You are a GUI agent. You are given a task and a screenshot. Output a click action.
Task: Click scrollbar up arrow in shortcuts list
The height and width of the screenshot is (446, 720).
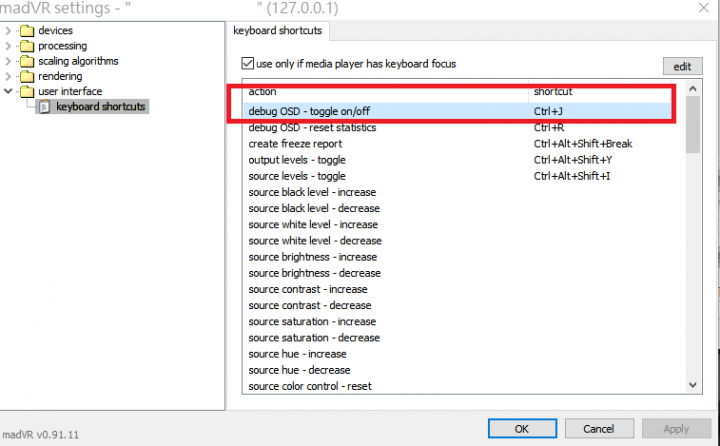pyautogui.click(x=693, y=89)
